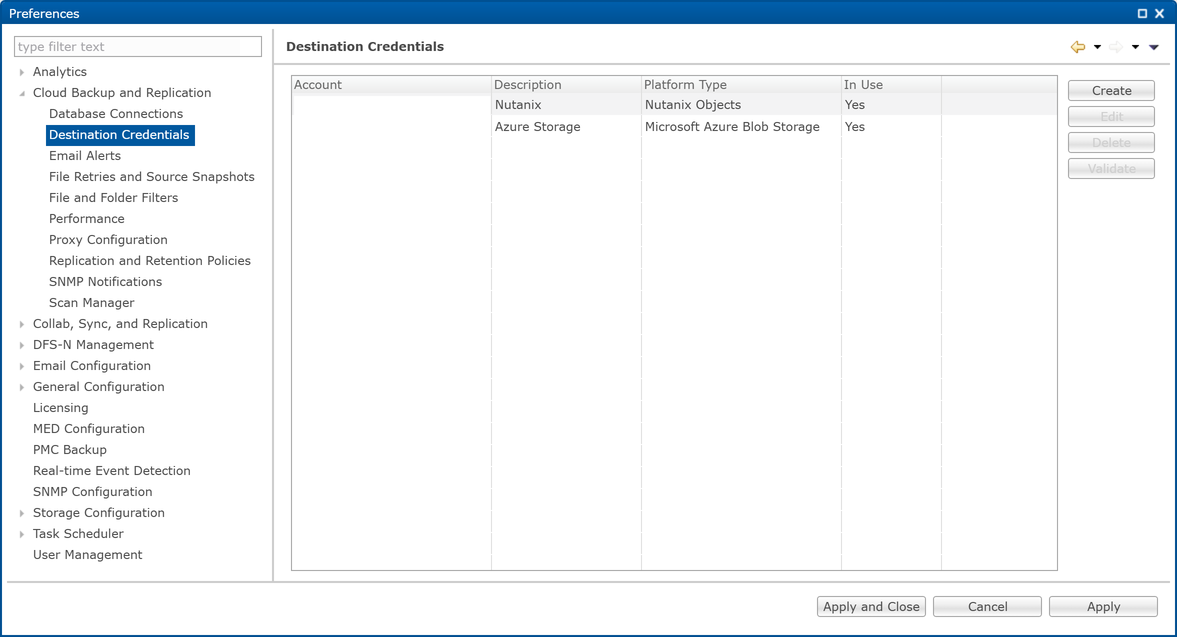Open MED Configuration page

(x=89, y=429)
